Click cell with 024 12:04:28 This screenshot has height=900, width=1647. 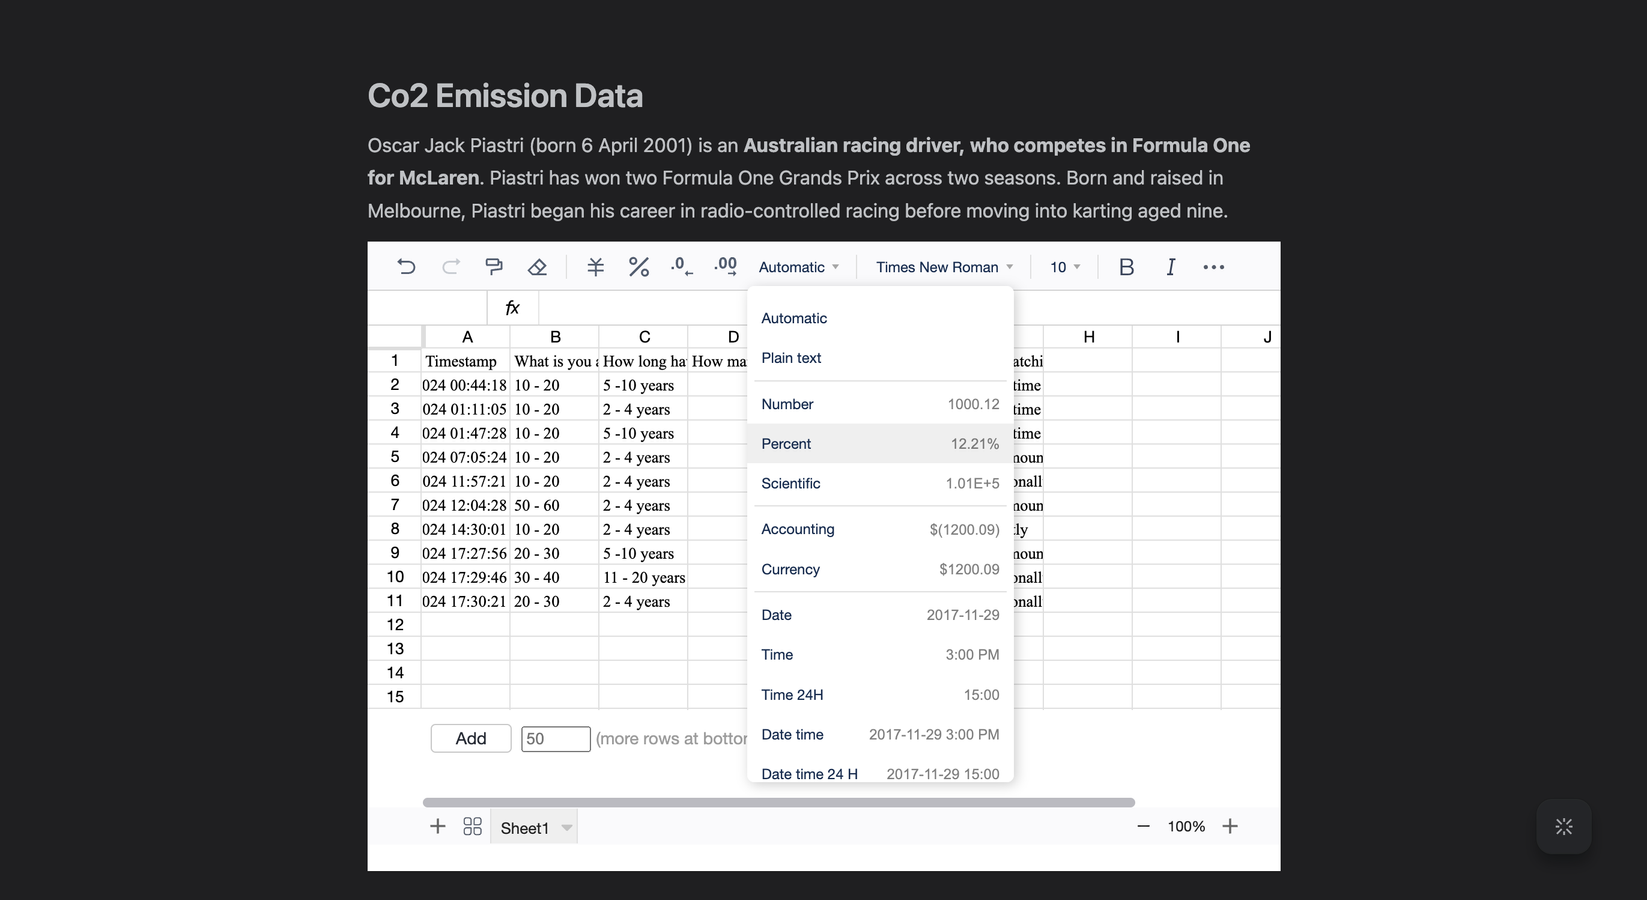[467, 505]
